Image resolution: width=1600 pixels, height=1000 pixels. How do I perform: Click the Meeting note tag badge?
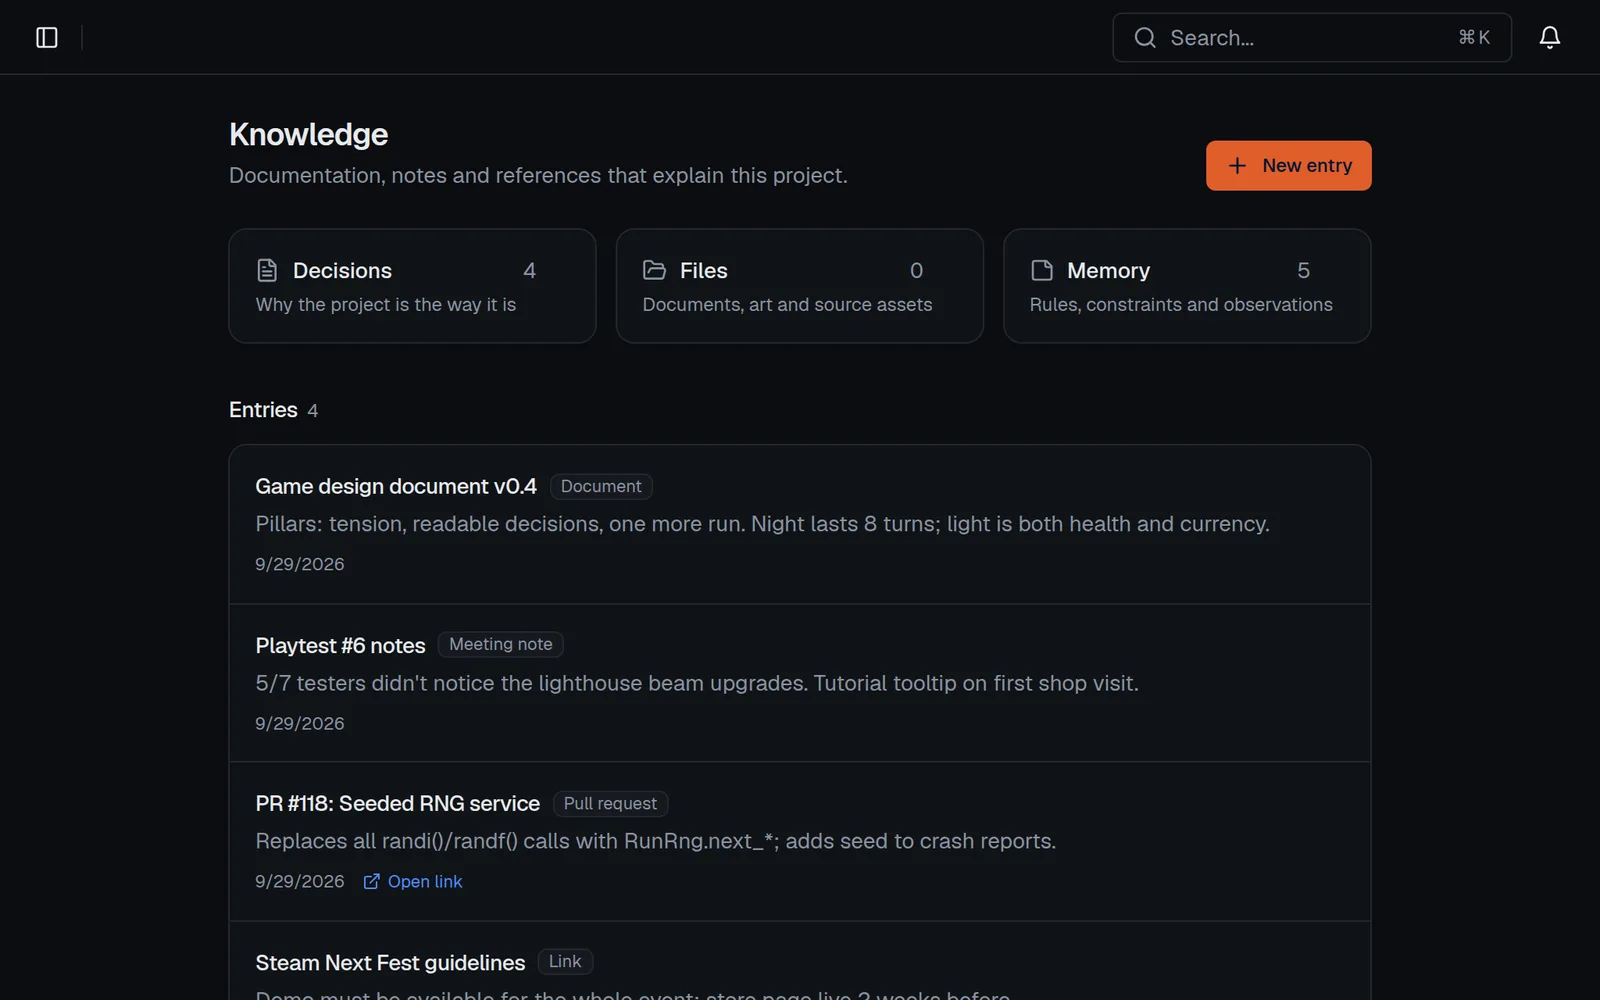(501, 645)
